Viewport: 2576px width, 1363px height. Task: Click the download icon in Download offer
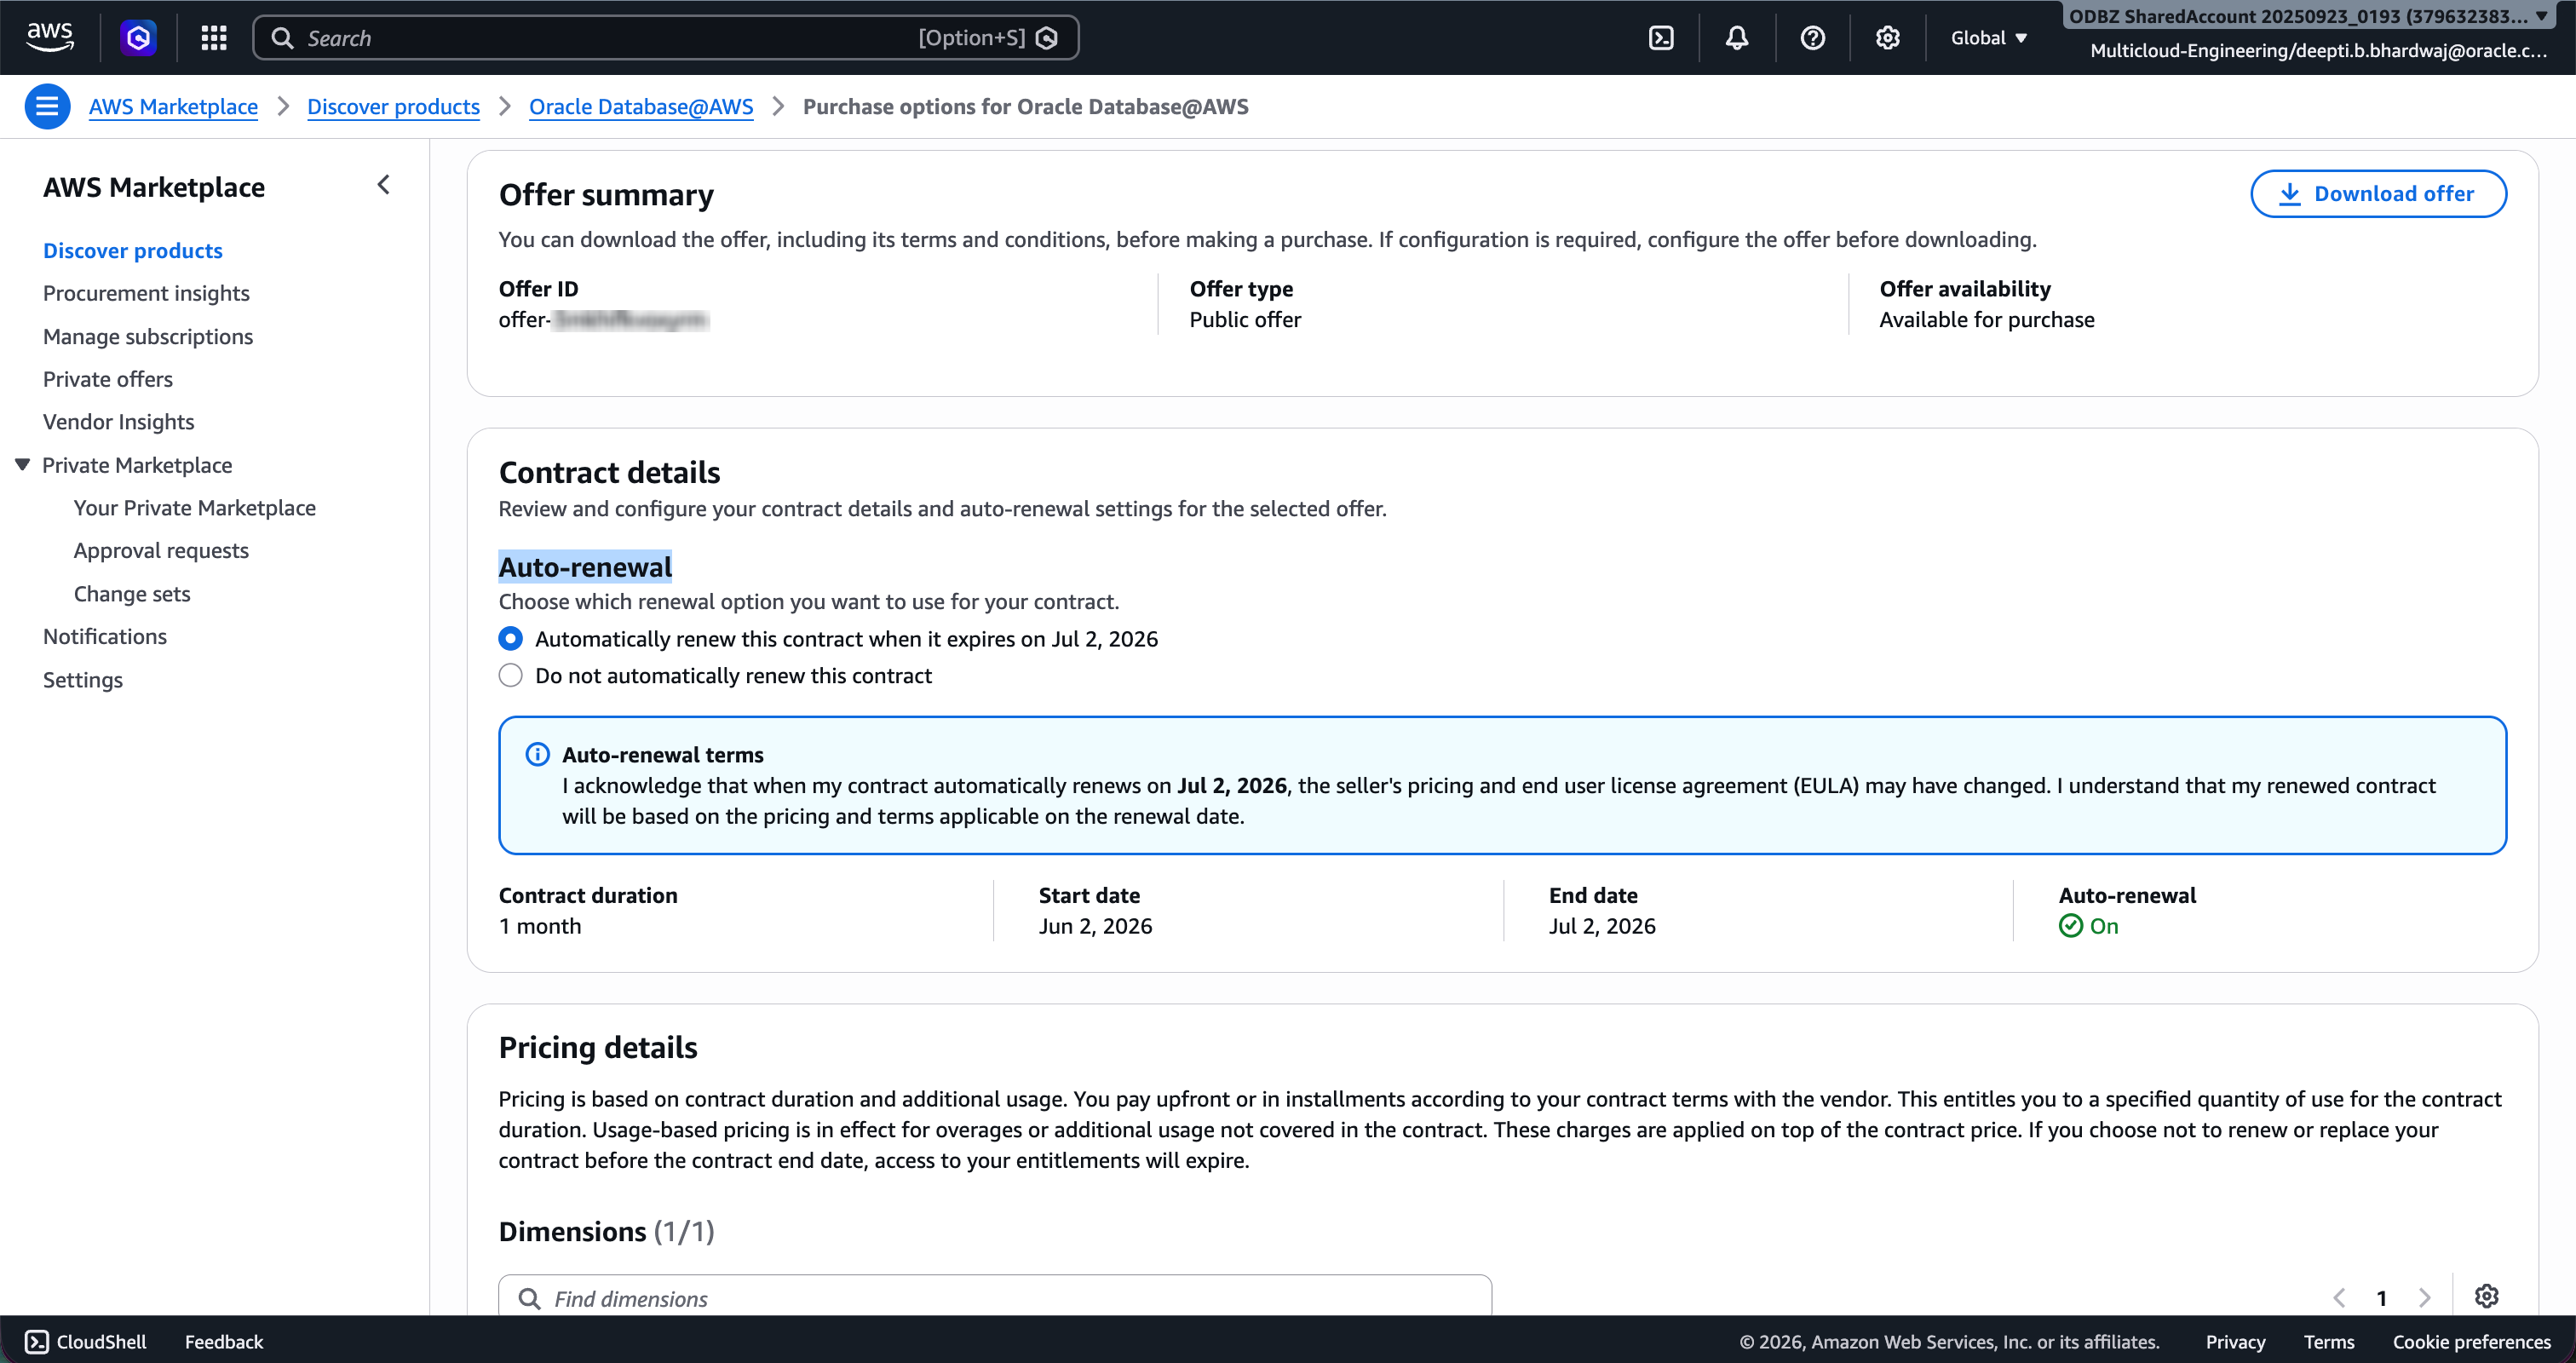coord(2289,194)
